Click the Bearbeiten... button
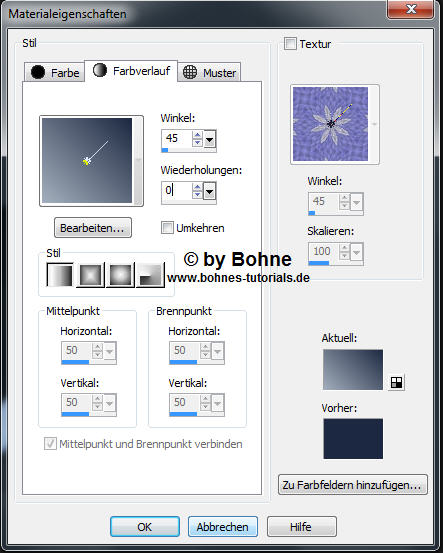The image size is (443, 553). click(93, 228)
